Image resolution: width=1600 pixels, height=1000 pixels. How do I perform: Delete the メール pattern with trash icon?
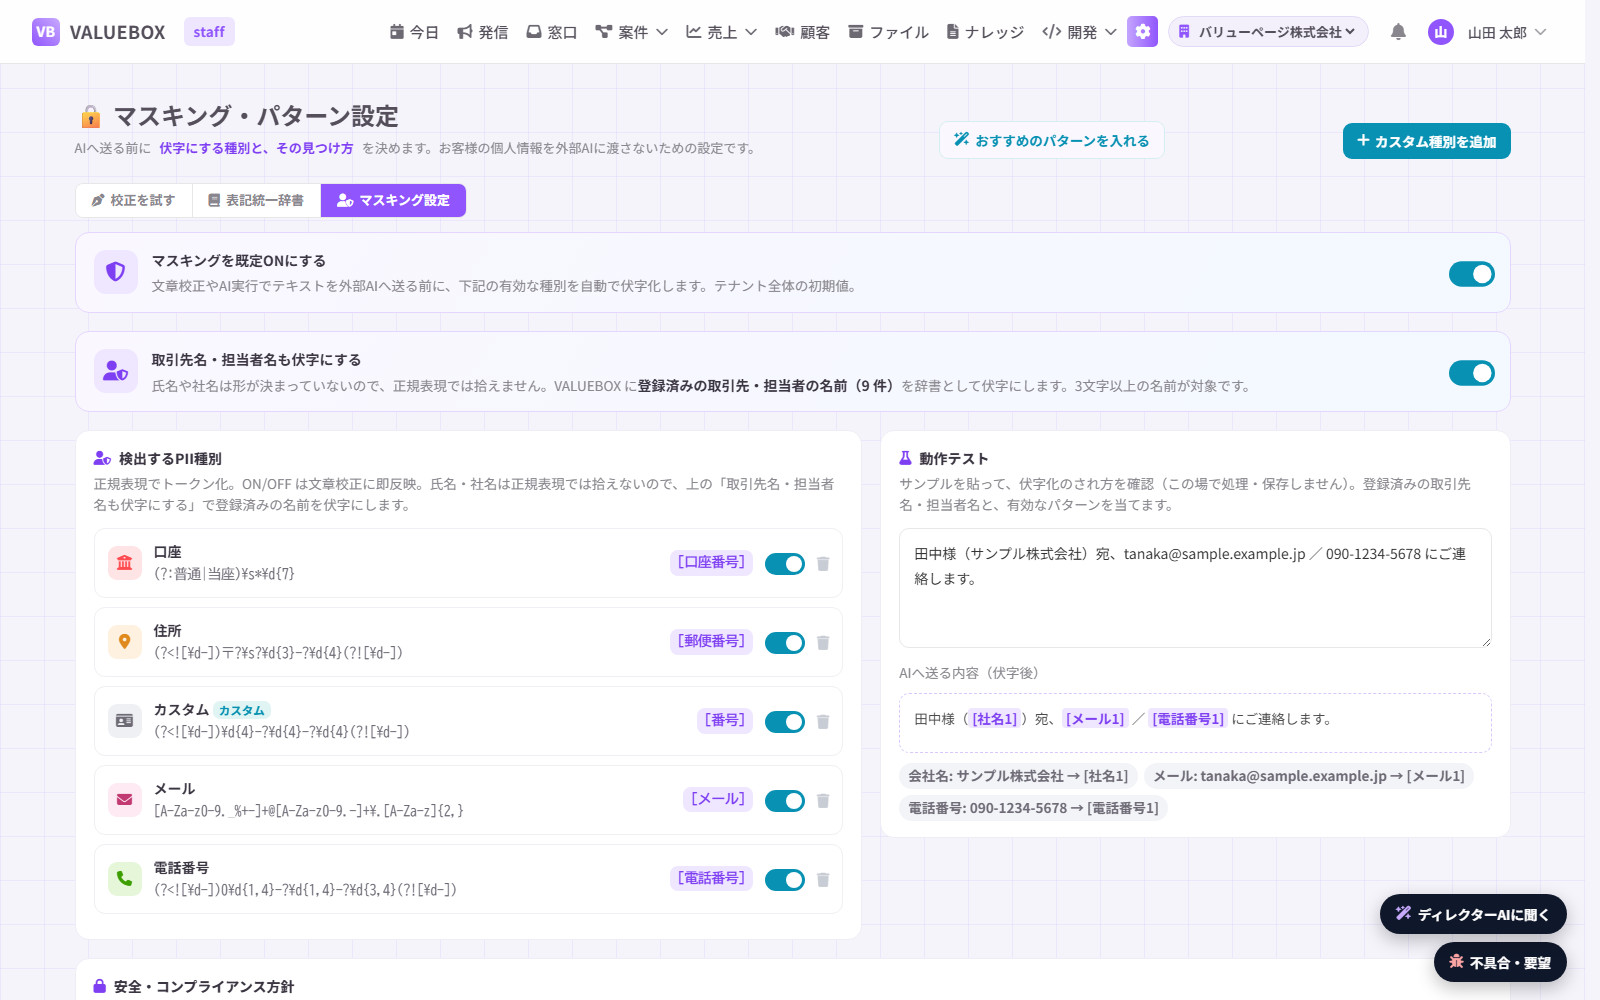(823, 801)
